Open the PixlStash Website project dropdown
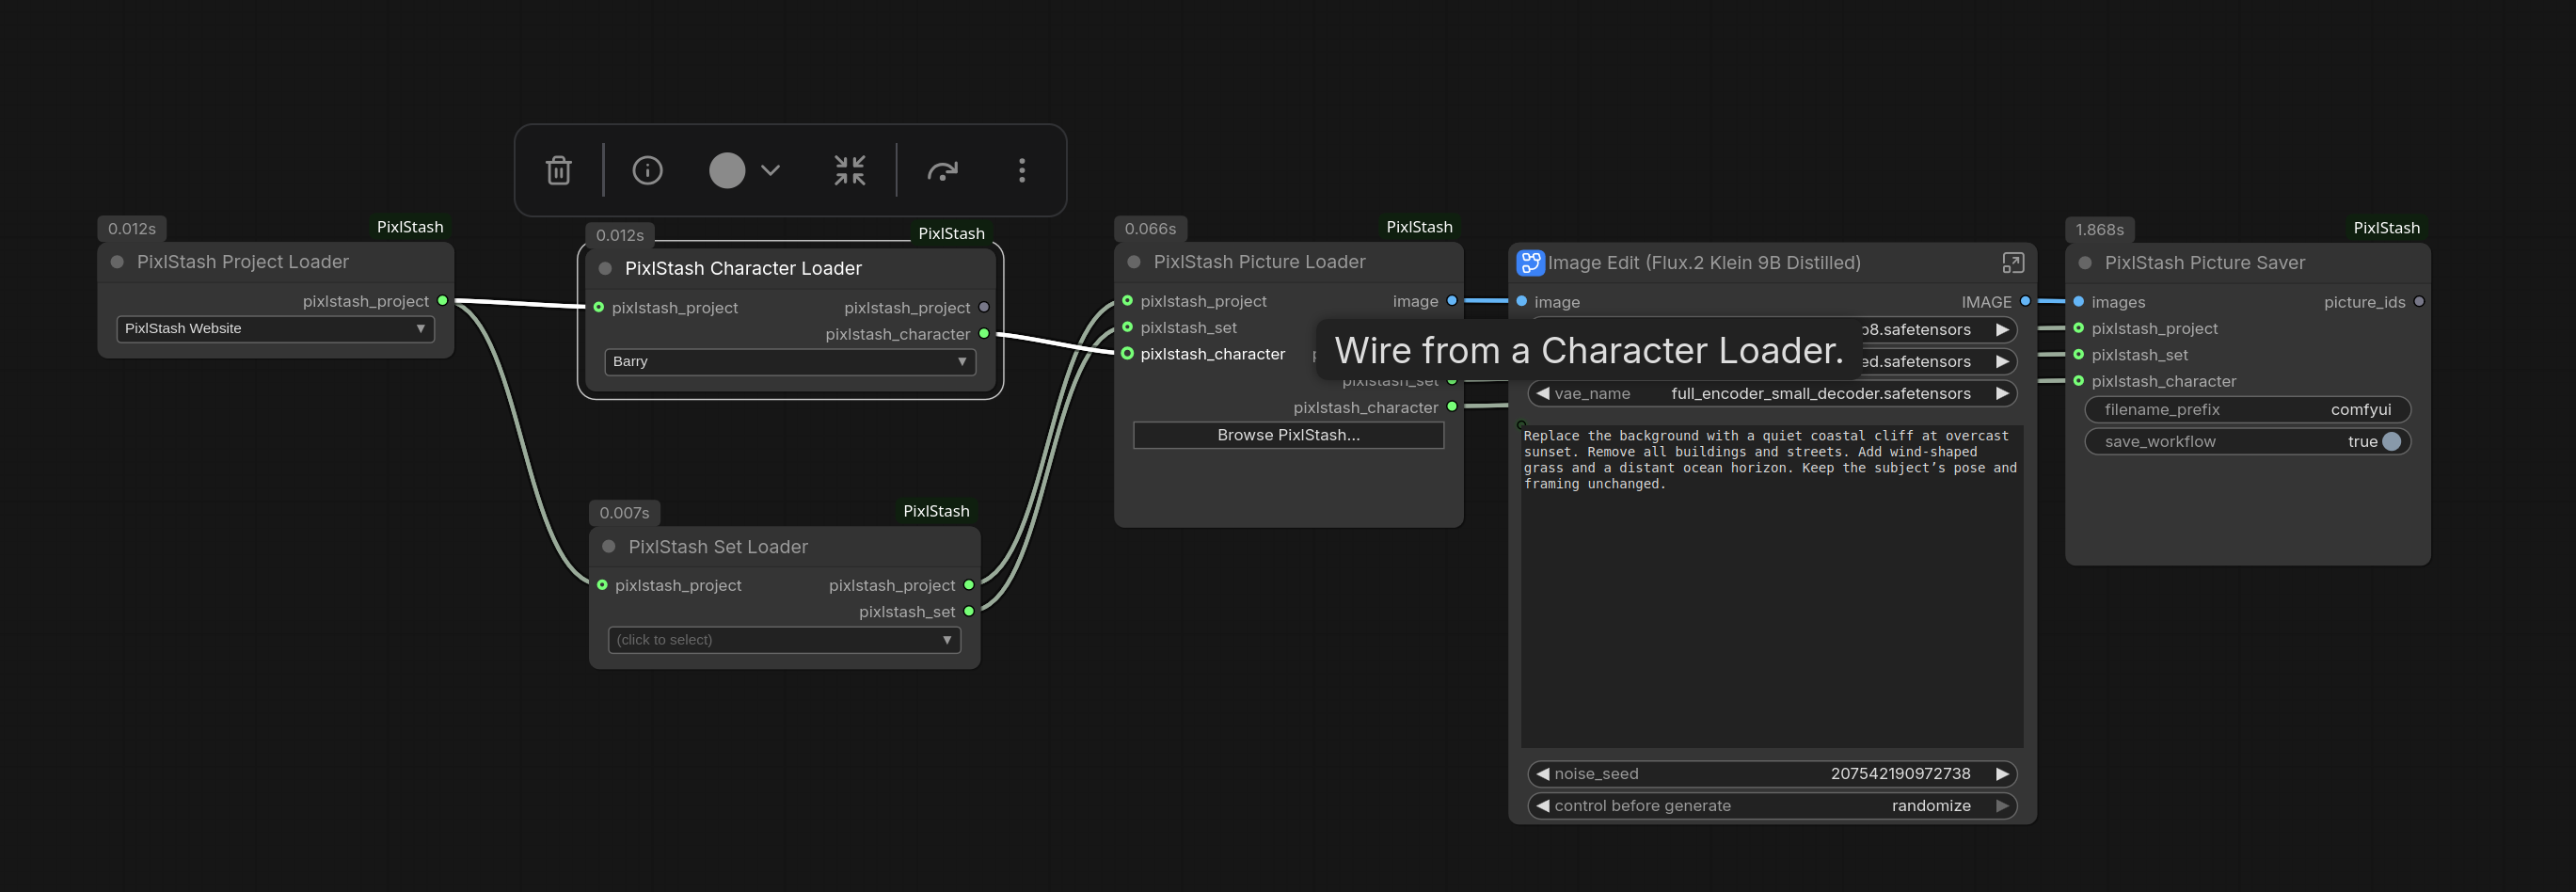 tap(275, 328)
